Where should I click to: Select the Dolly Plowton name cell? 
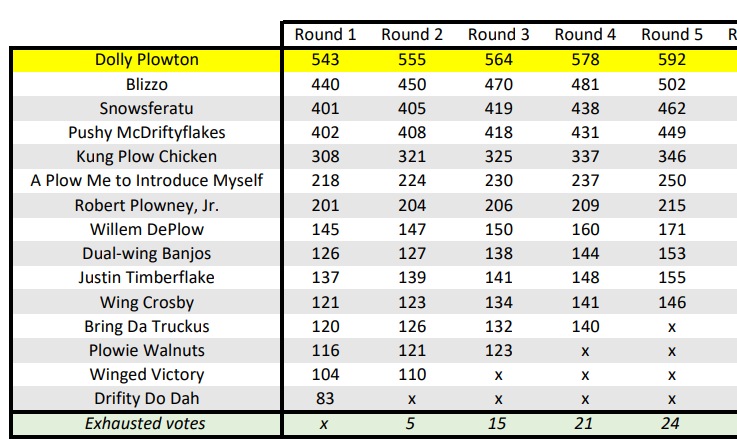pos(147,60)
